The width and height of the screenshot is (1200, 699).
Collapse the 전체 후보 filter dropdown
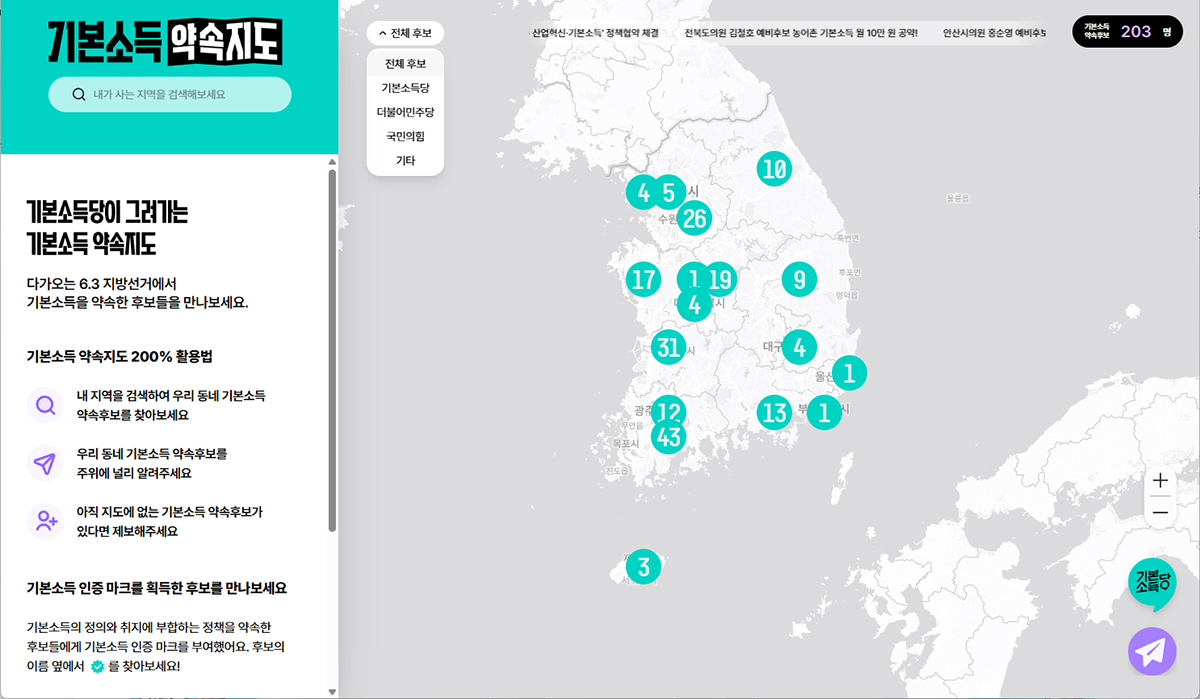pyautogui.click(x=405, y=33)
